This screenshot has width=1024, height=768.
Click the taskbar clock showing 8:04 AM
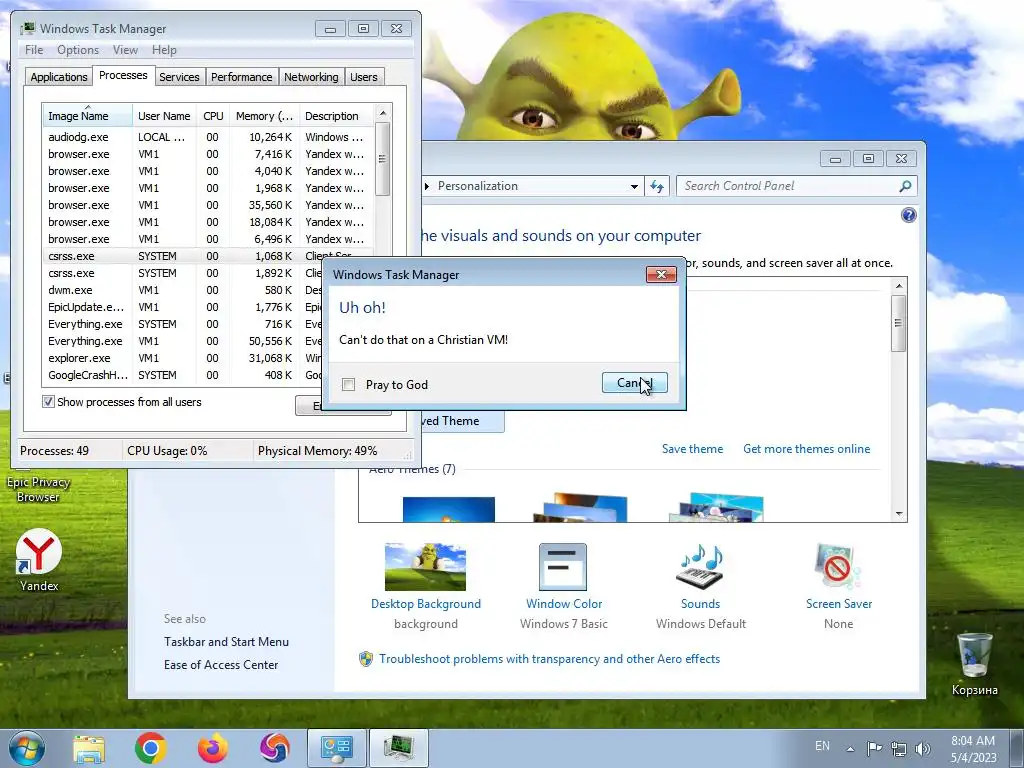(973, 748)
